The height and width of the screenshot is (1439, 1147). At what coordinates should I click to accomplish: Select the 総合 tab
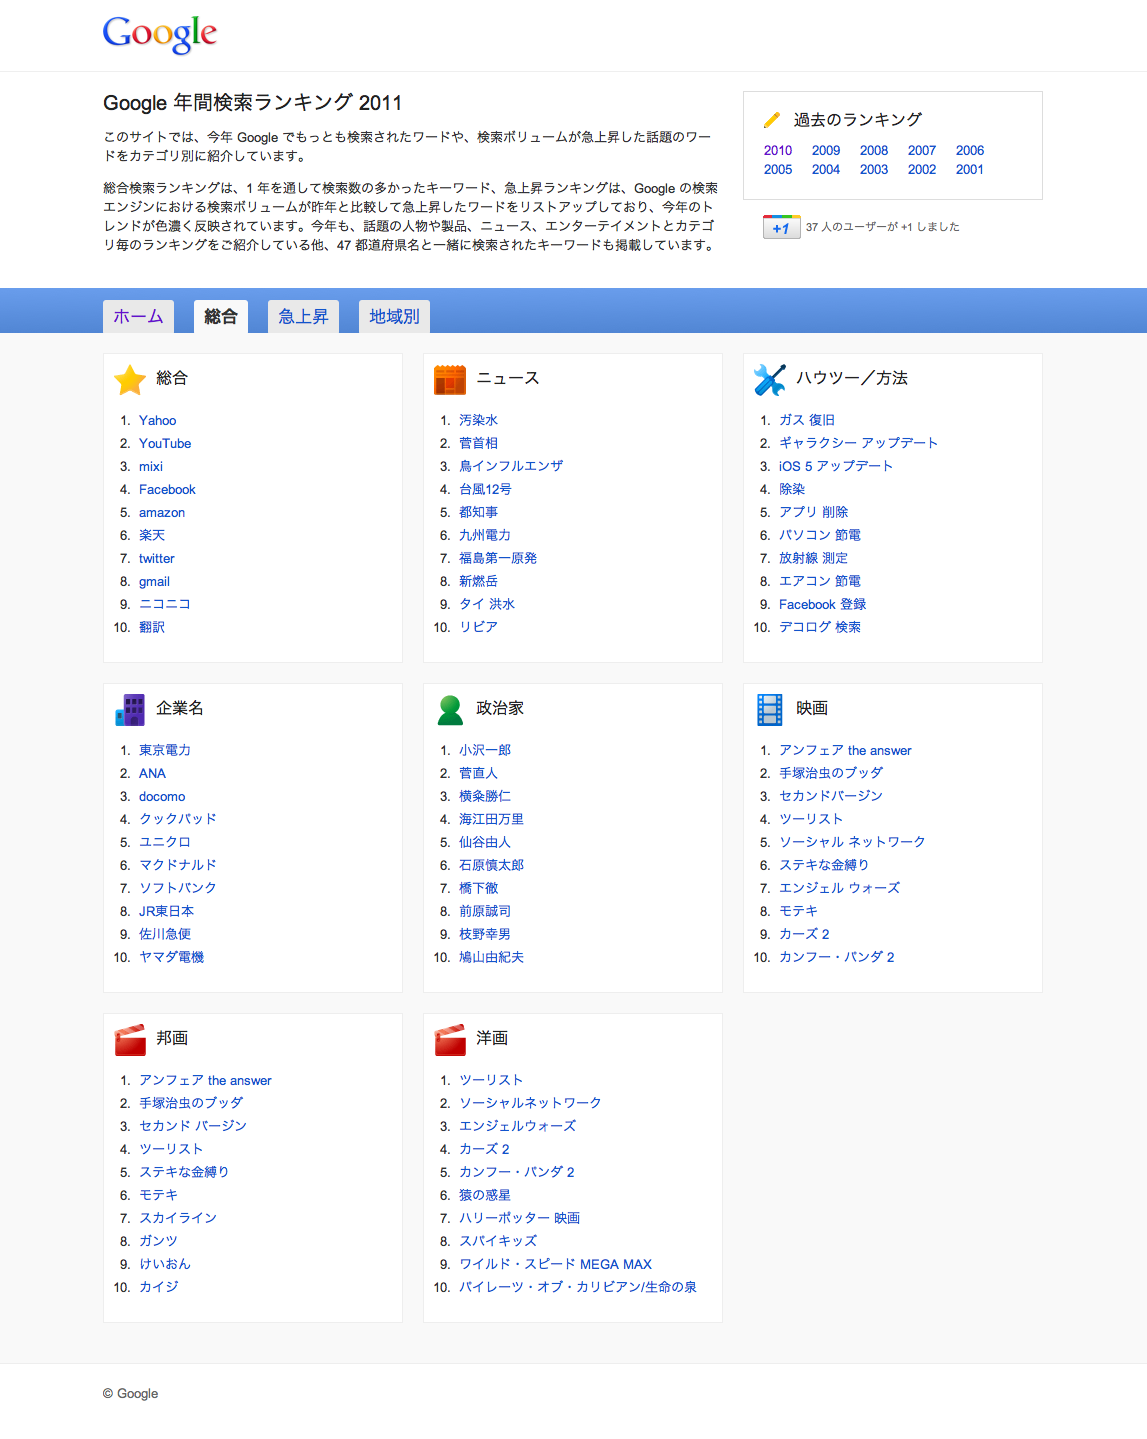click(x=221, y=316)
